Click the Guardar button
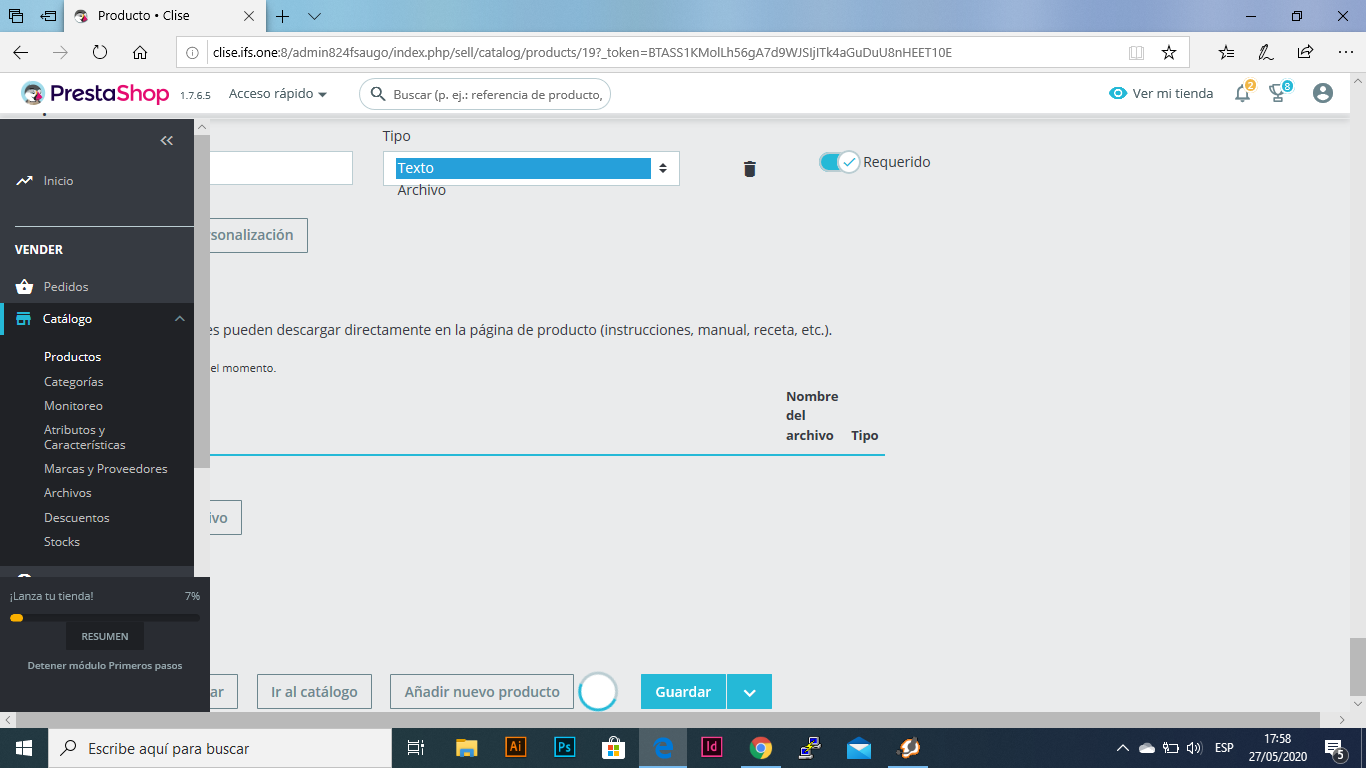Screen dimensions: 1366x768 (683, 692)
